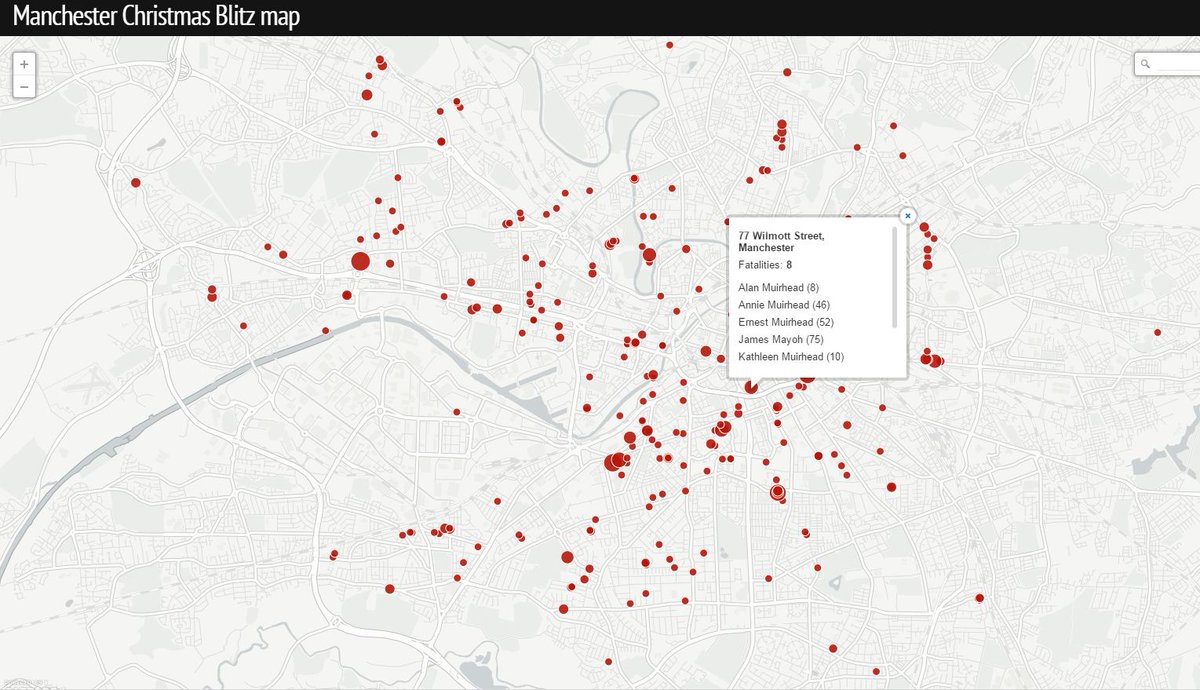The image size is (1200, 690).
Task: Select the largest red marker on the west side
Action: tap(362, 259)
